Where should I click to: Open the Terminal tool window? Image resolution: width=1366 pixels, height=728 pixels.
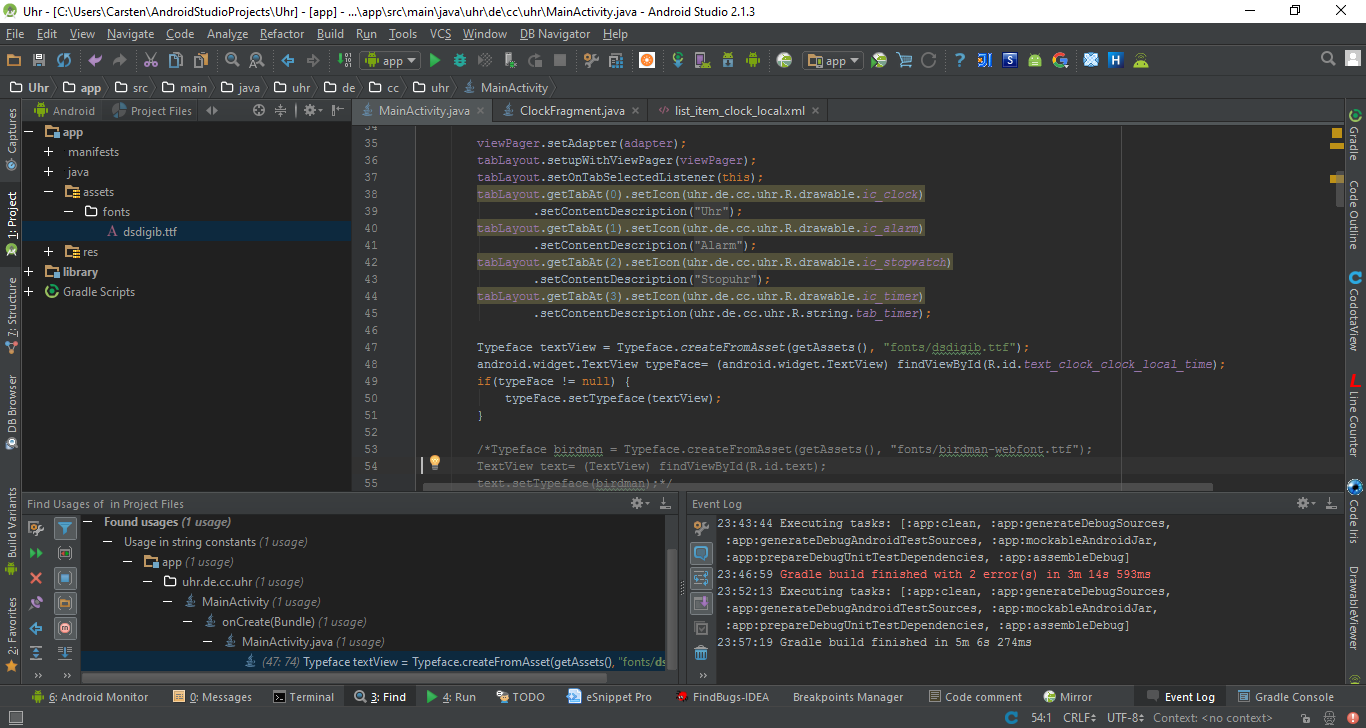click(x=303, y=697)
